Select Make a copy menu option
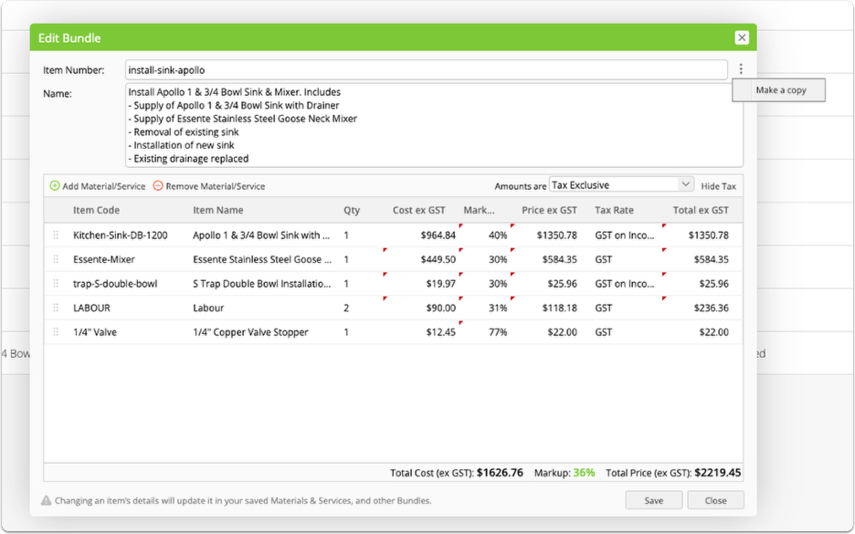Viewport: 855px width, 534px height. click(779, 90)
